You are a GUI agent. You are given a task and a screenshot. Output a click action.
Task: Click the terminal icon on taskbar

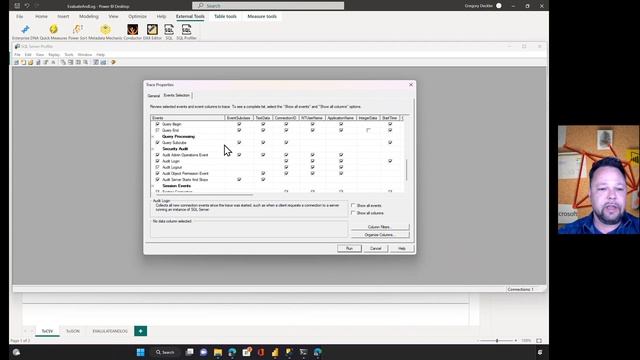tap(303, 352)
